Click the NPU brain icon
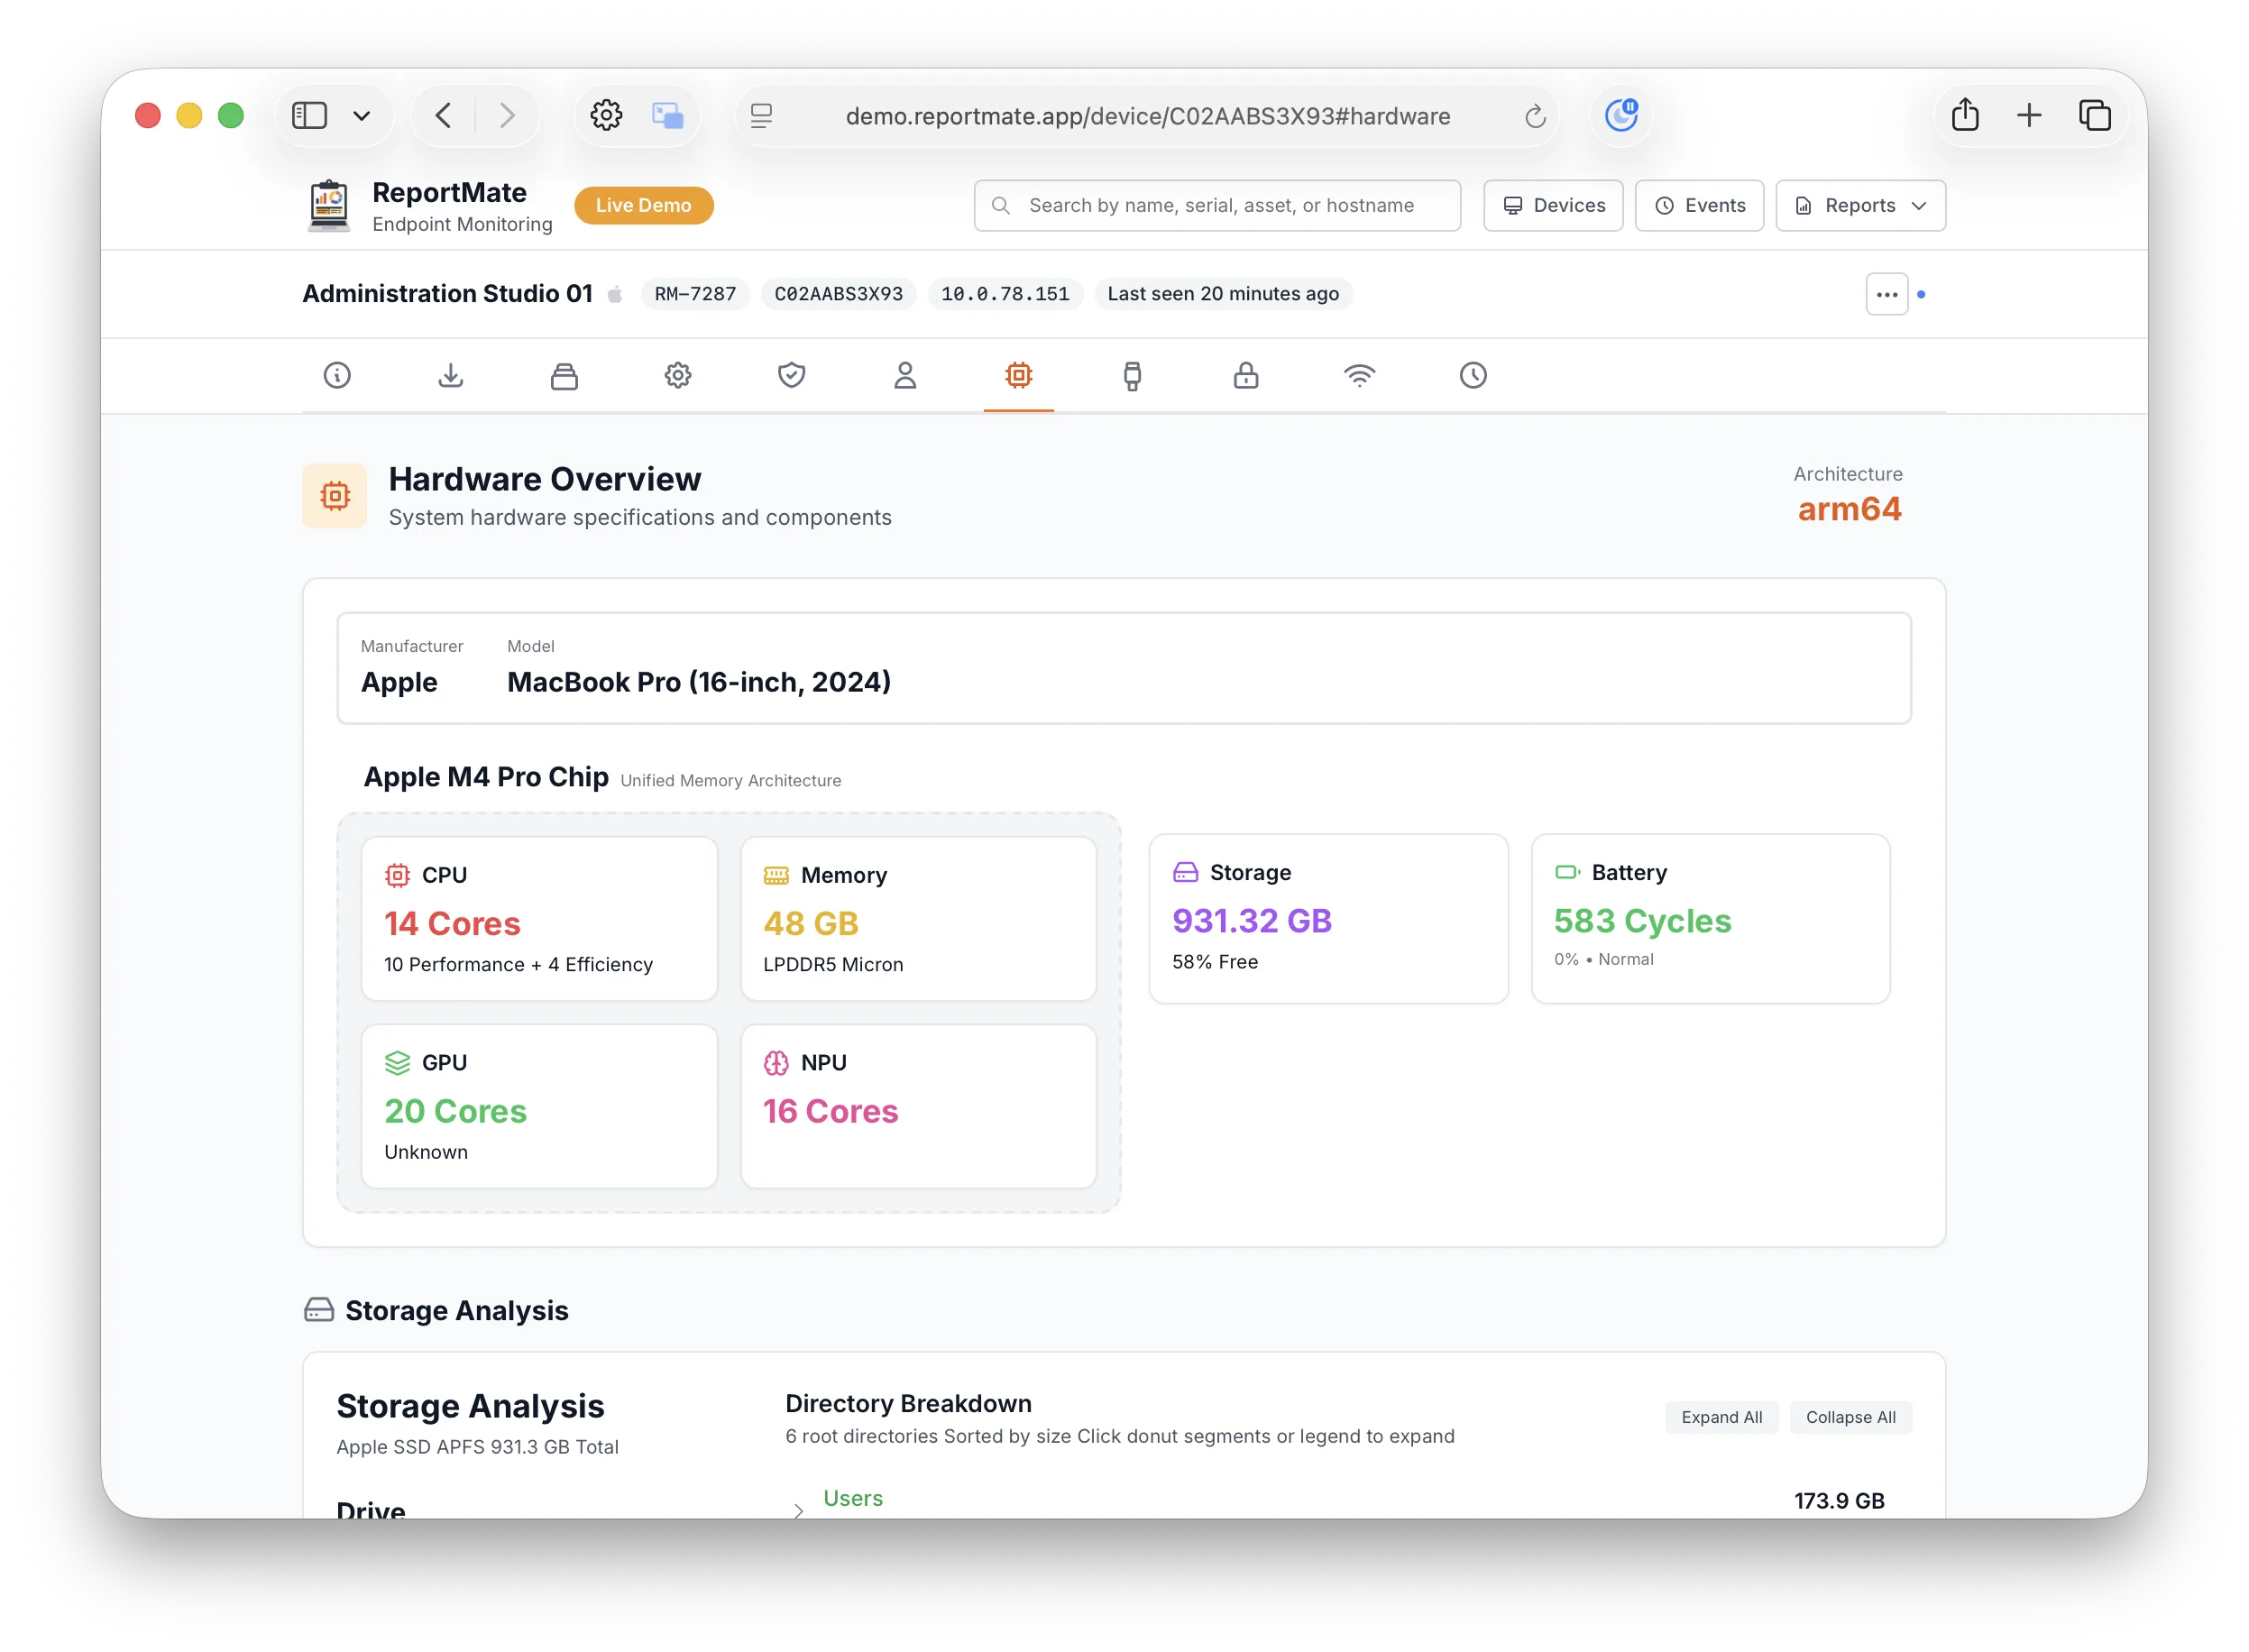This screenshot has height=1652, width=2249. [776, 1062]
